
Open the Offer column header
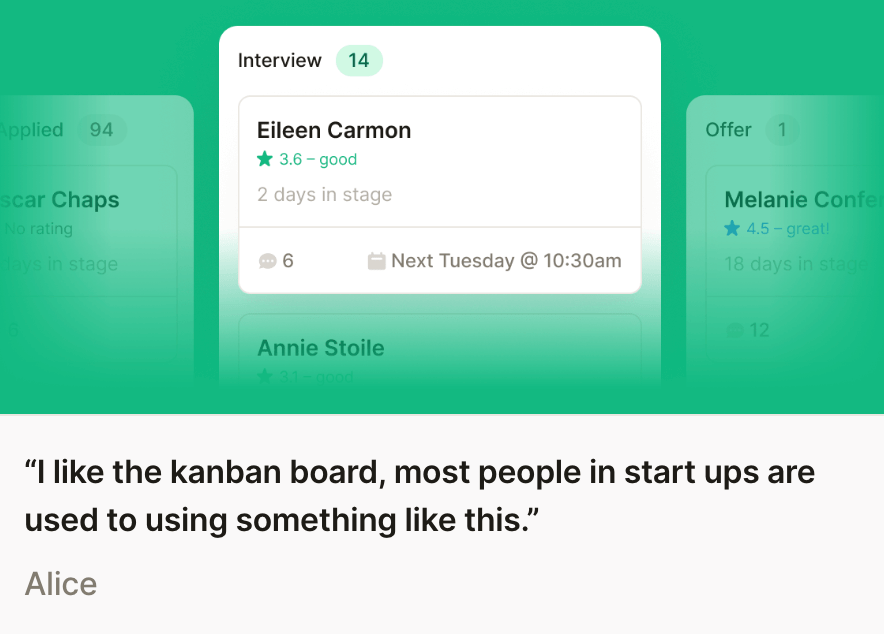tap(728, 130)
